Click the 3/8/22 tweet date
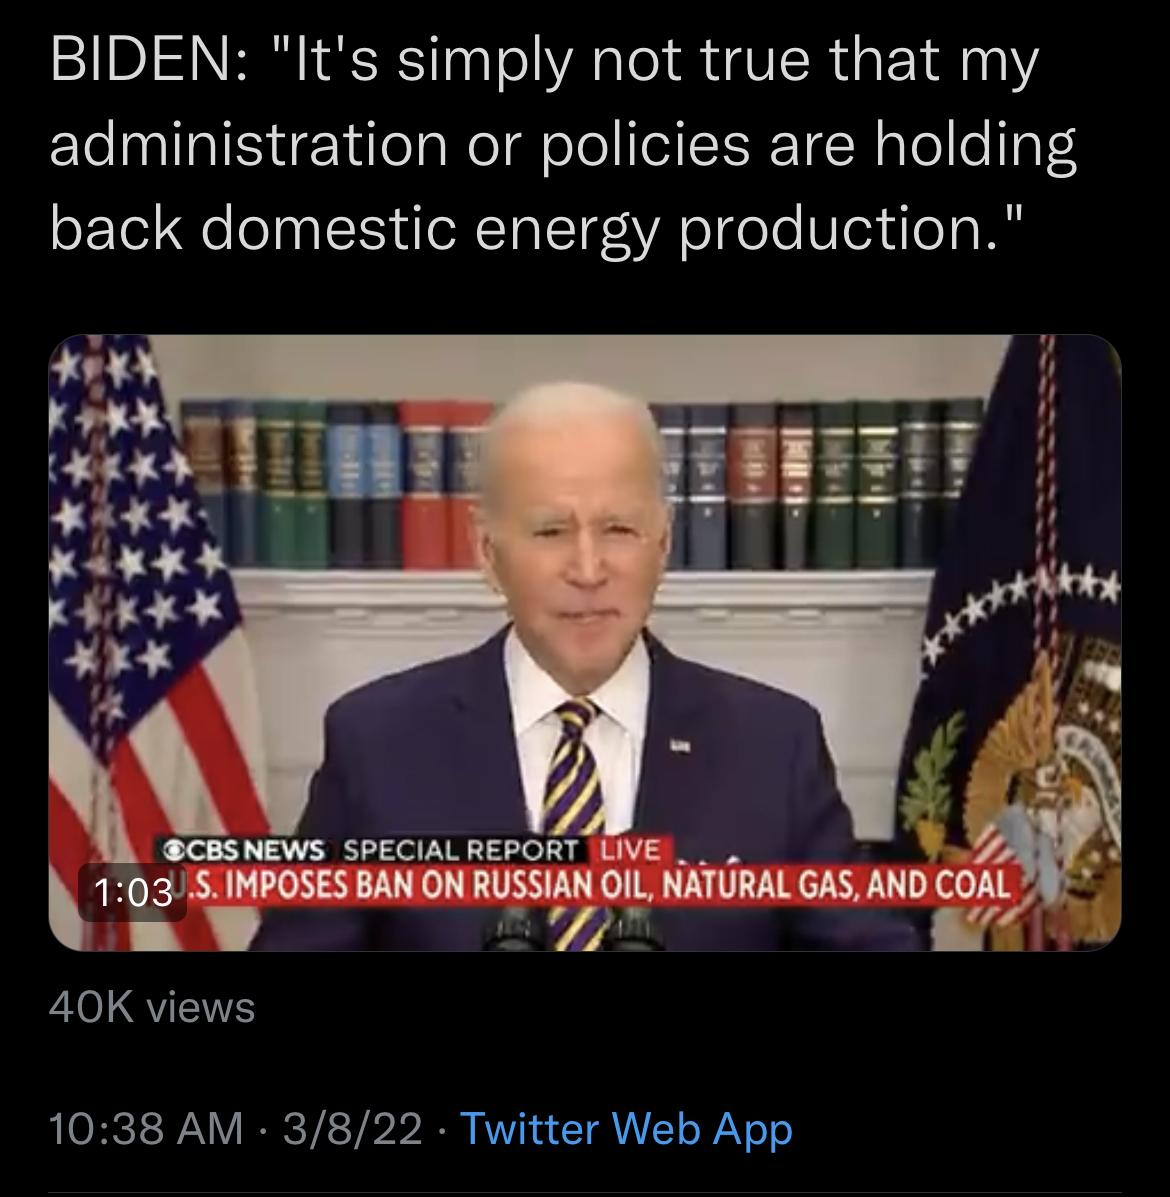 pyautogui.click(x=353, y=1128)
